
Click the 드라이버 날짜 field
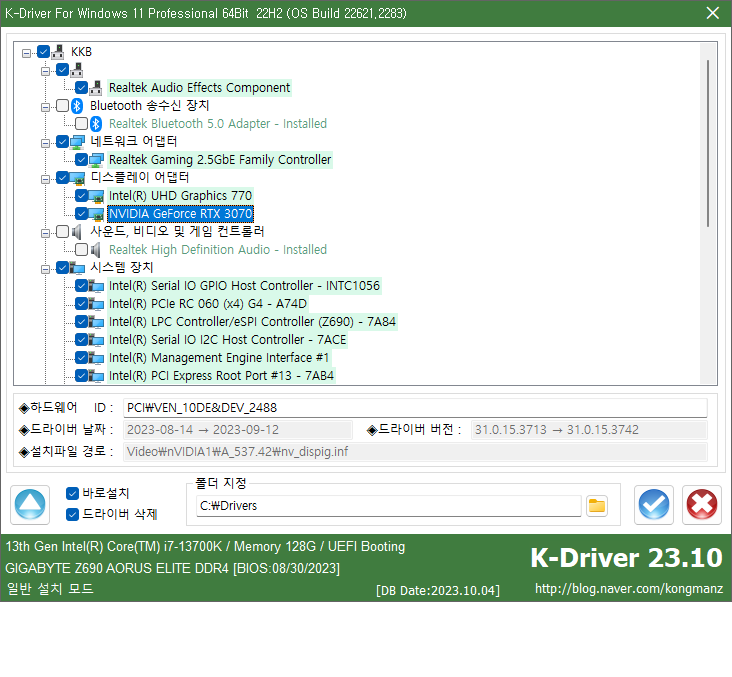238,430
